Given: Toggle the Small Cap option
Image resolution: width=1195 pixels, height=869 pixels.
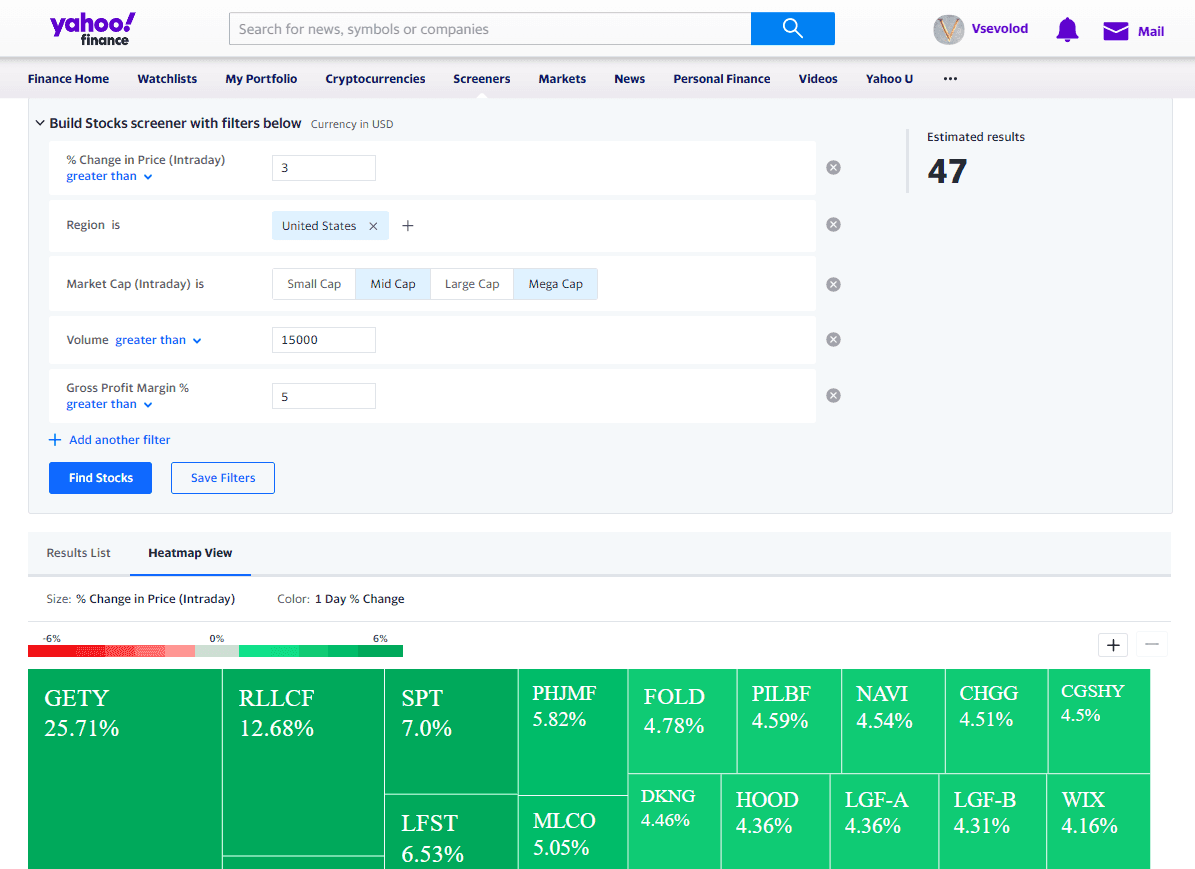Looking at the screenshot, I should click(x=314, y=284).
